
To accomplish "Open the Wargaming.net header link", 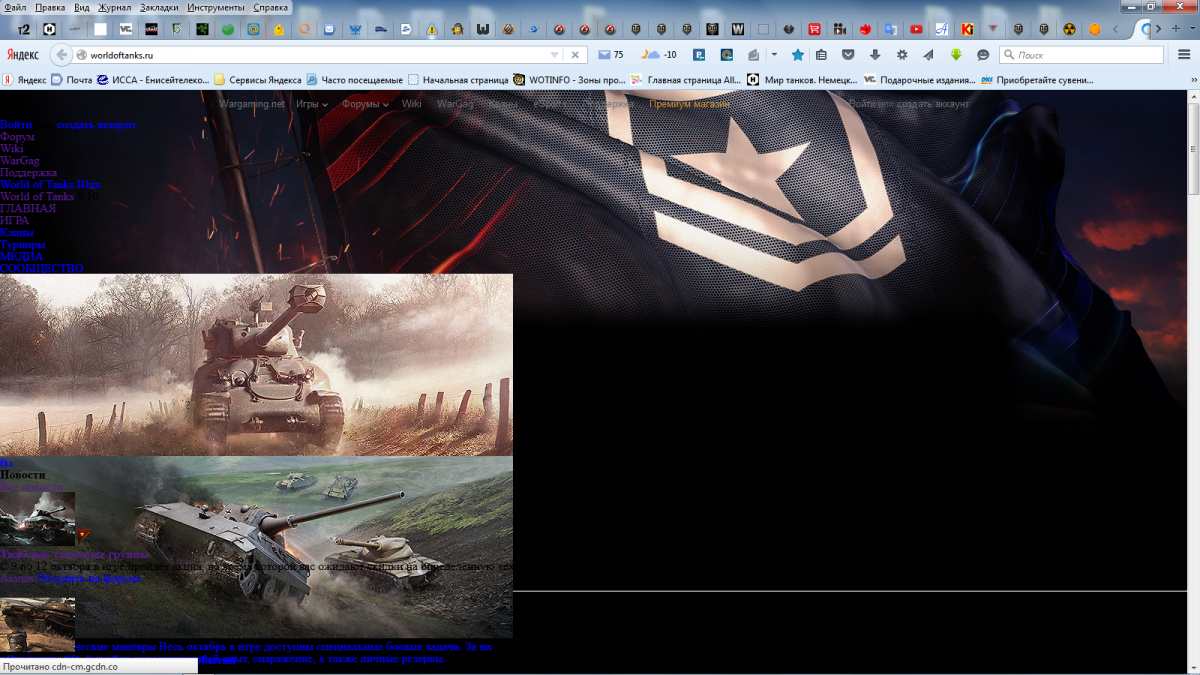I will click(251, 104).
